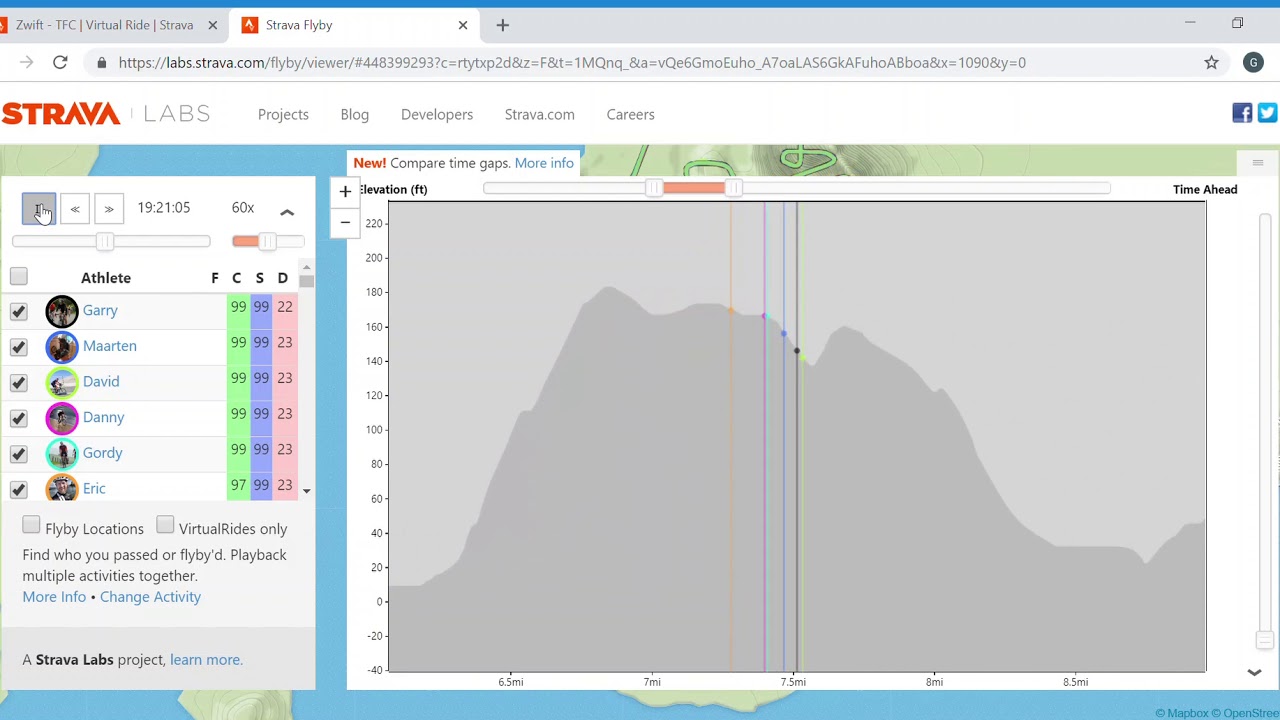Image resolution: width=1280 pixels, height=720 pixels.
Task: Open the Strava Facebook page icon
Action: tap(1242, 114)
